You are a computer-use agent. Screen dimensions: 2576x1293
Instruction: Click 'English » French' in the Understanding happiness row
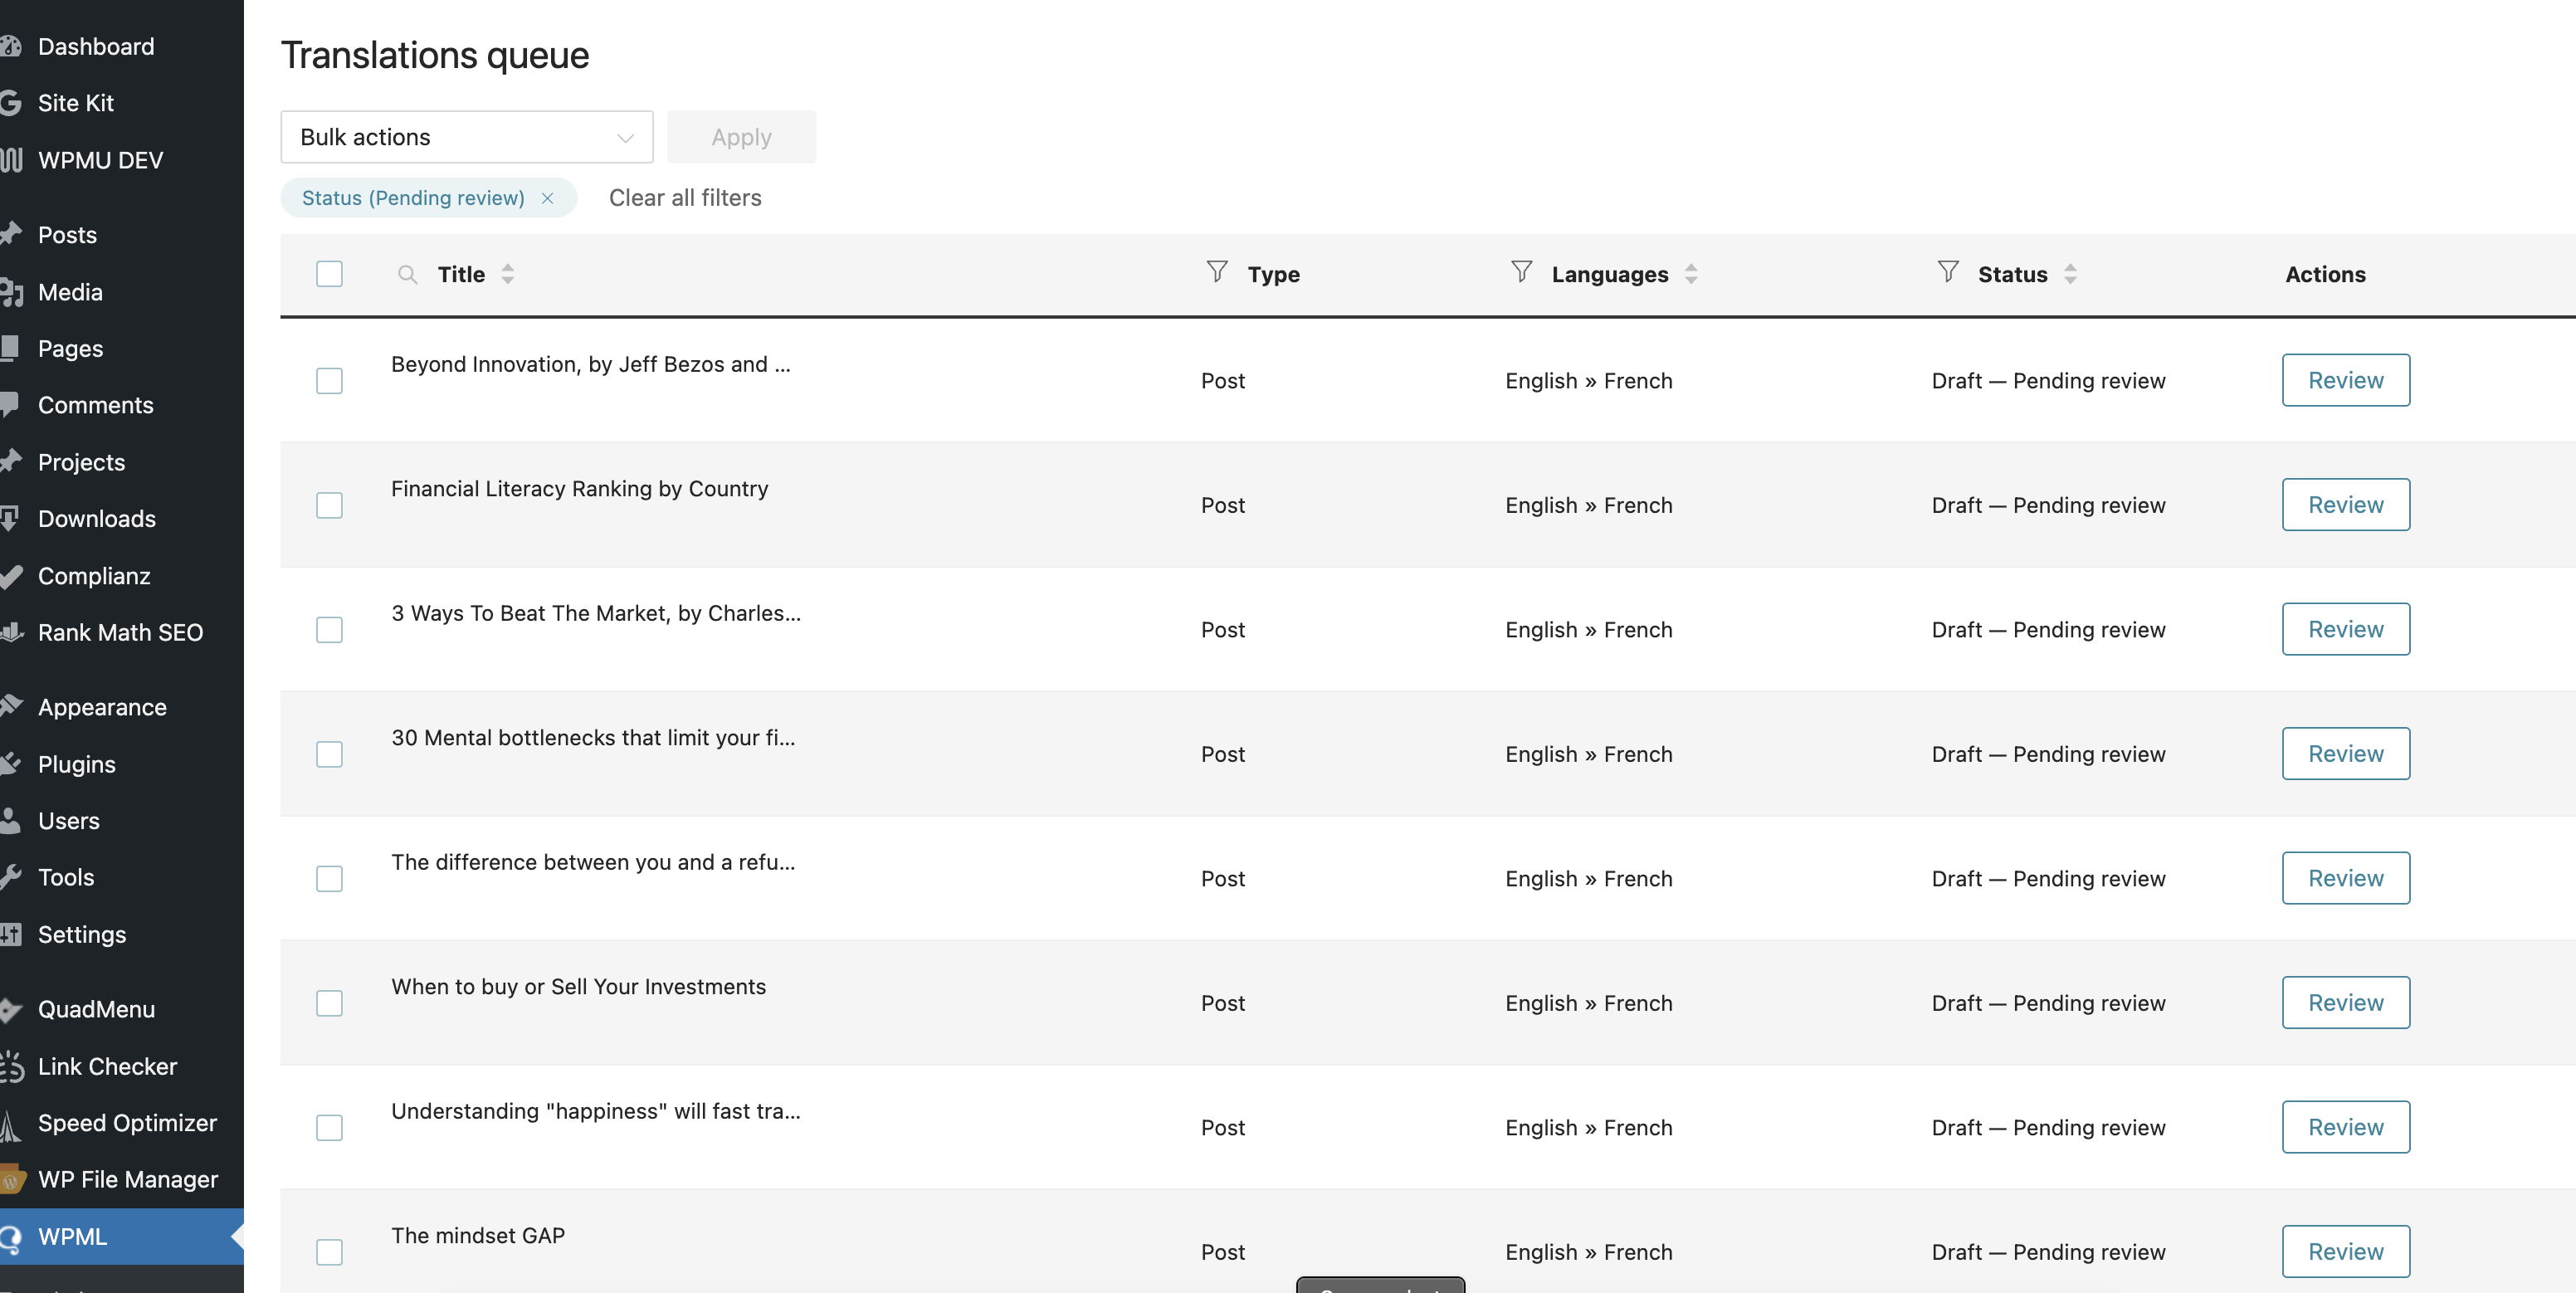(1589, 1128)
